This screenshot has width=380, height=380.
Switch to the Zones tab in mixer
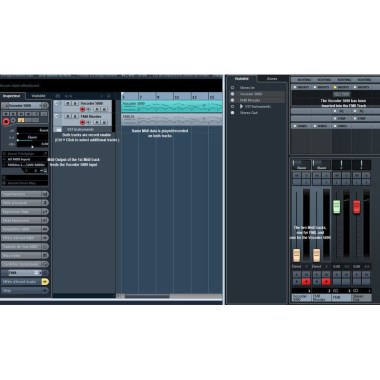point(272,79)
